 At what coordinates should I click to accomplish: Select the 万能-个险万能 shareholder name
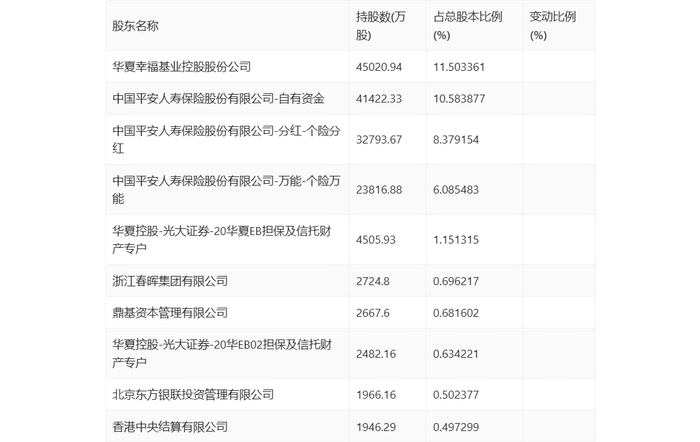point(226,189)
